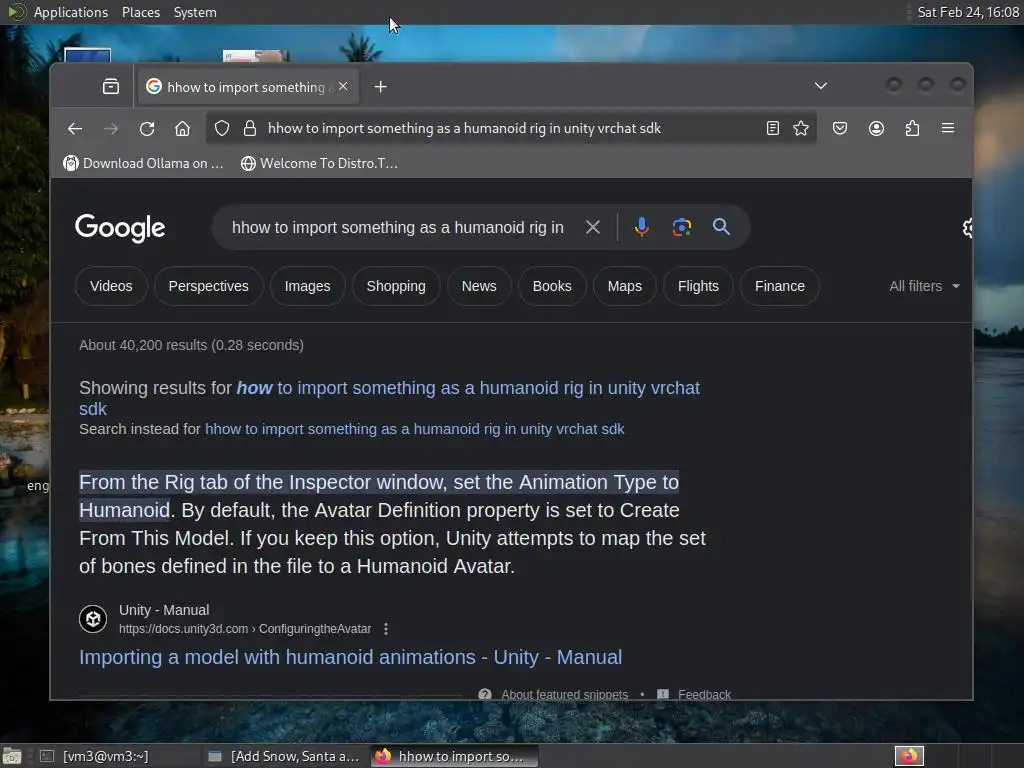
Task: Filter results by Videos
Action: (x=111, y=286)
